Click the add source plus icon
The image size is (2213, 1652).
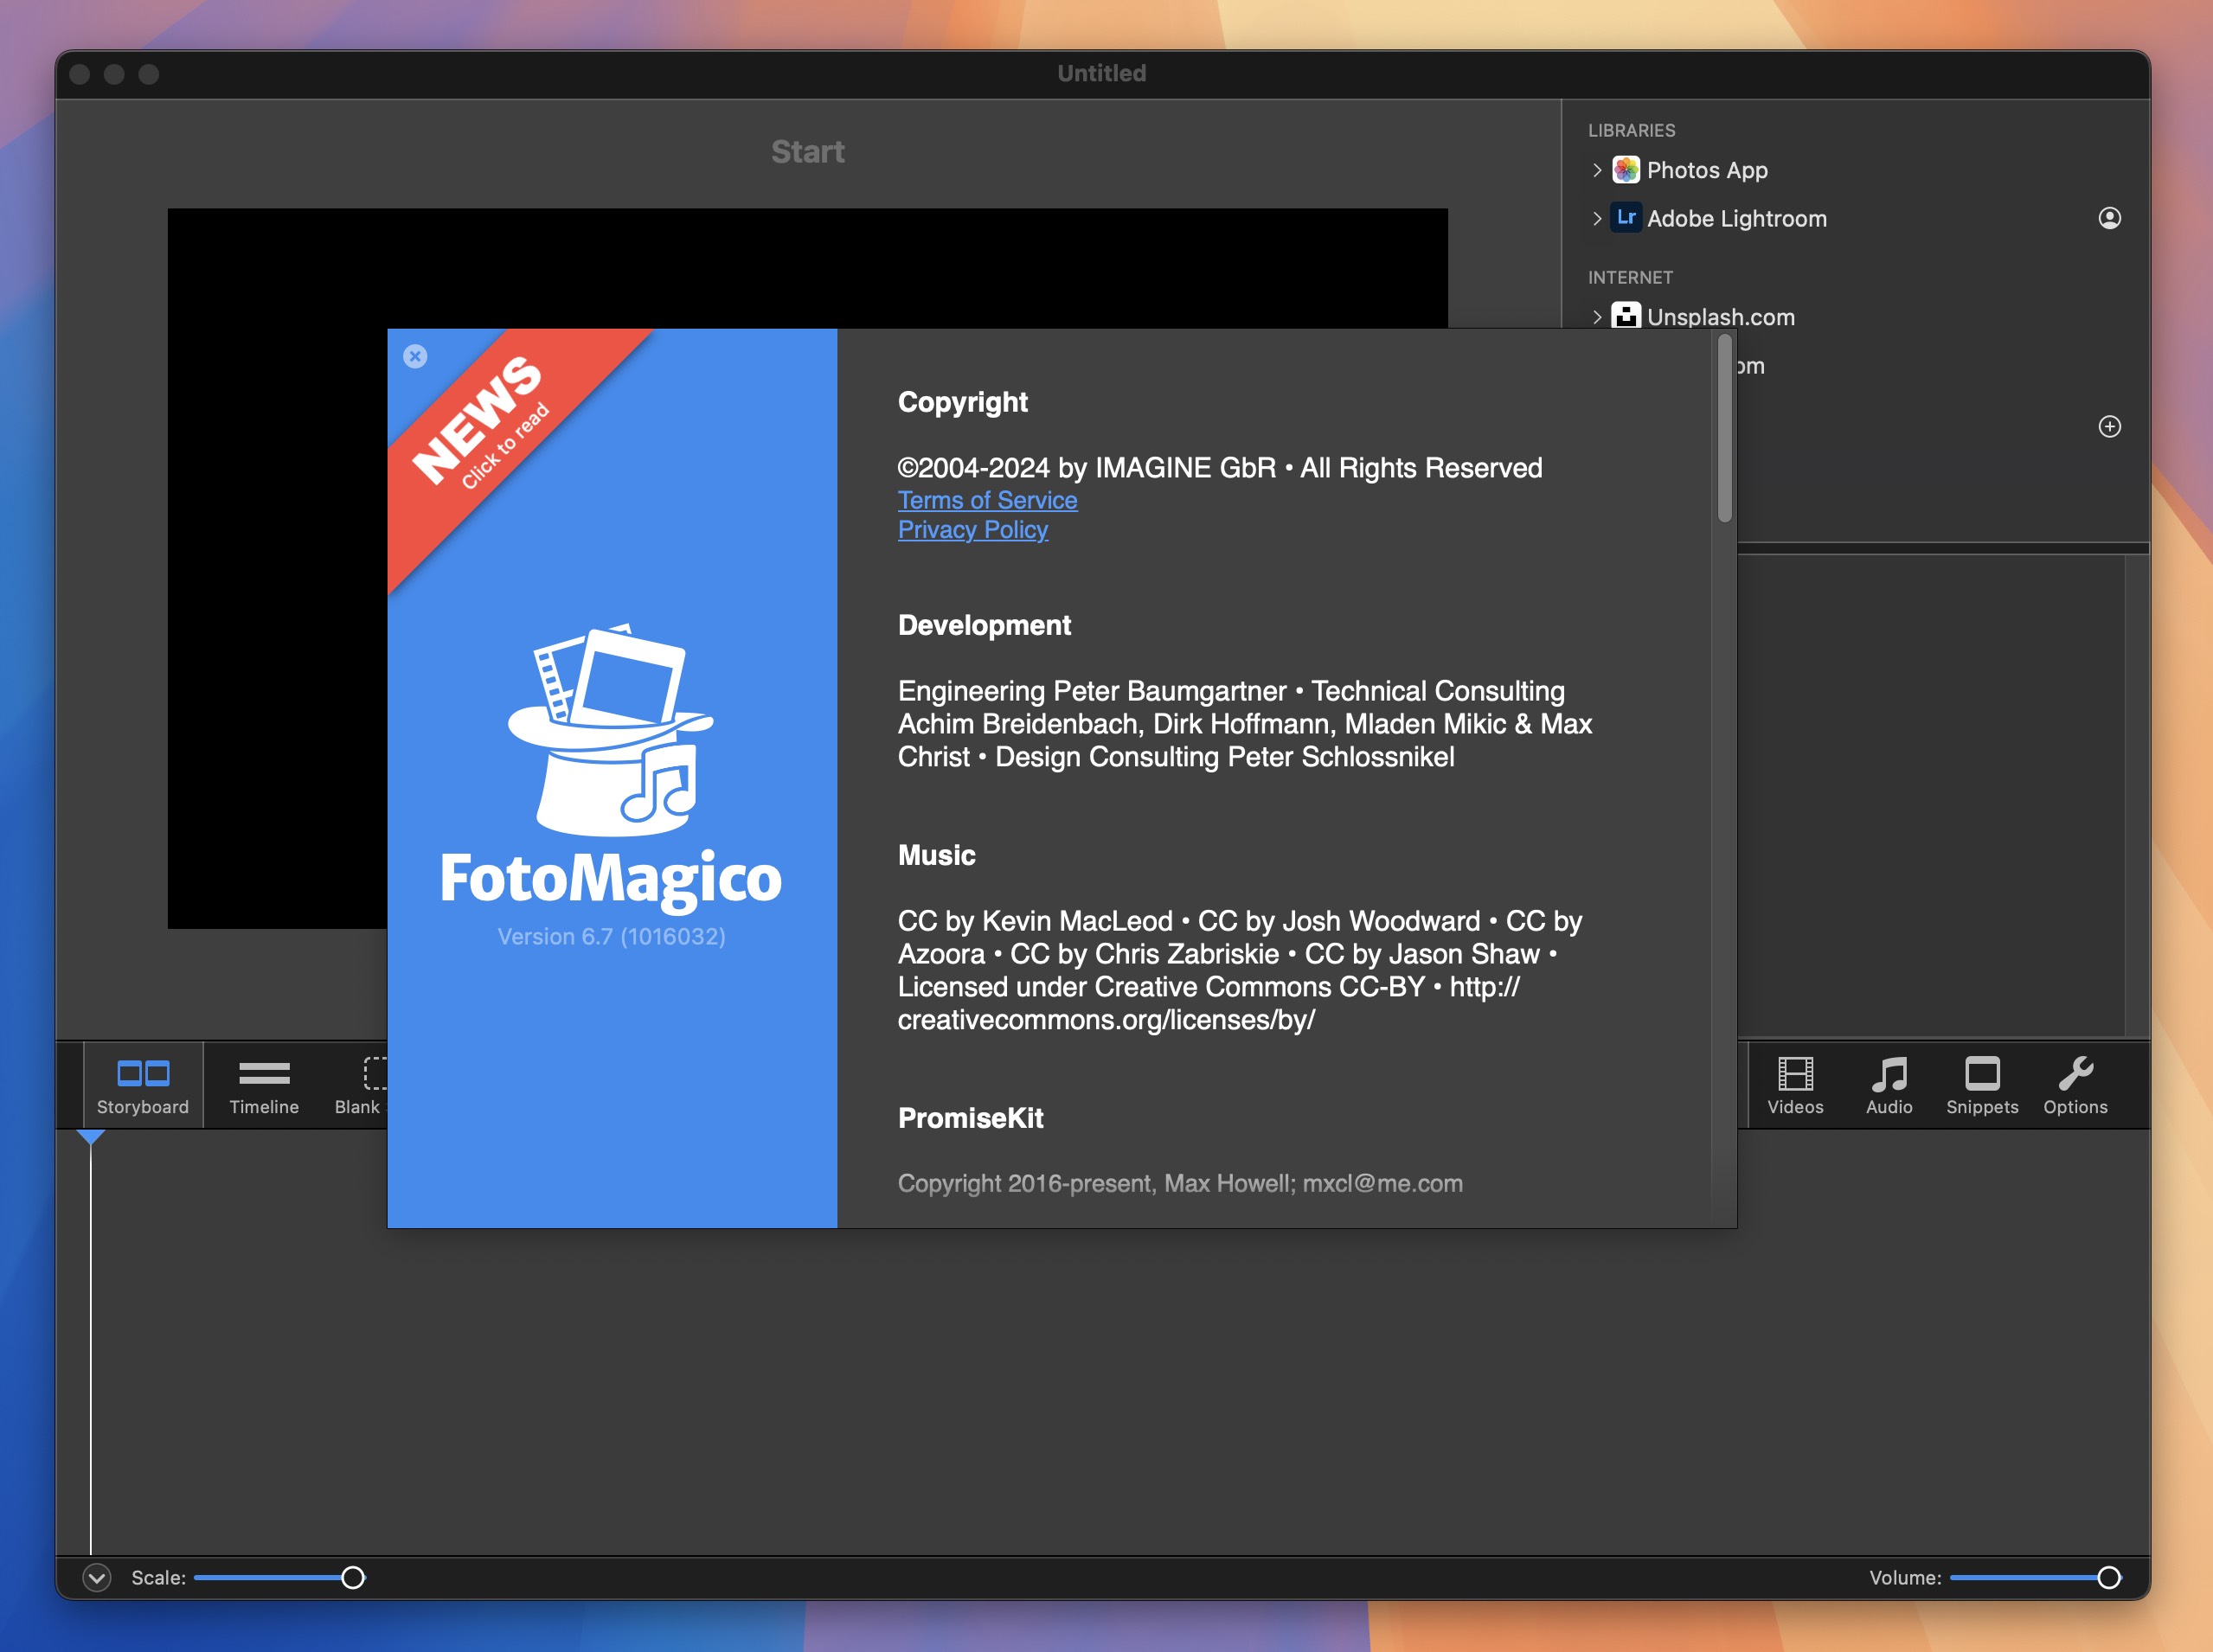click(x=2109, y=427)
